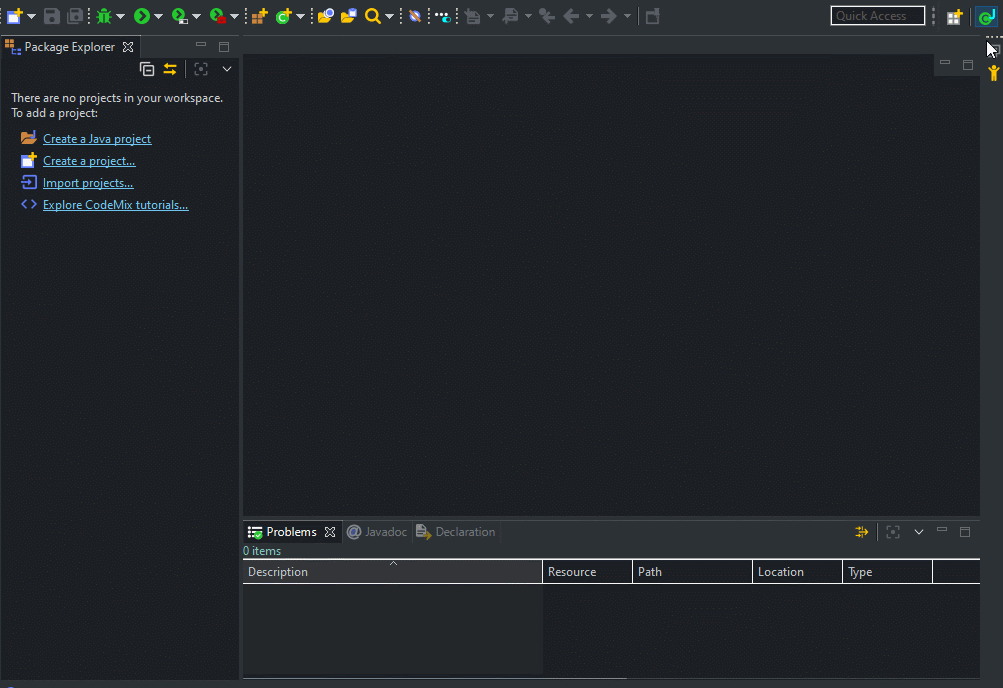This screenshot has width=1003, height=688.
Task: Open the Problems view menu chevron
Action: coord(919,532)
